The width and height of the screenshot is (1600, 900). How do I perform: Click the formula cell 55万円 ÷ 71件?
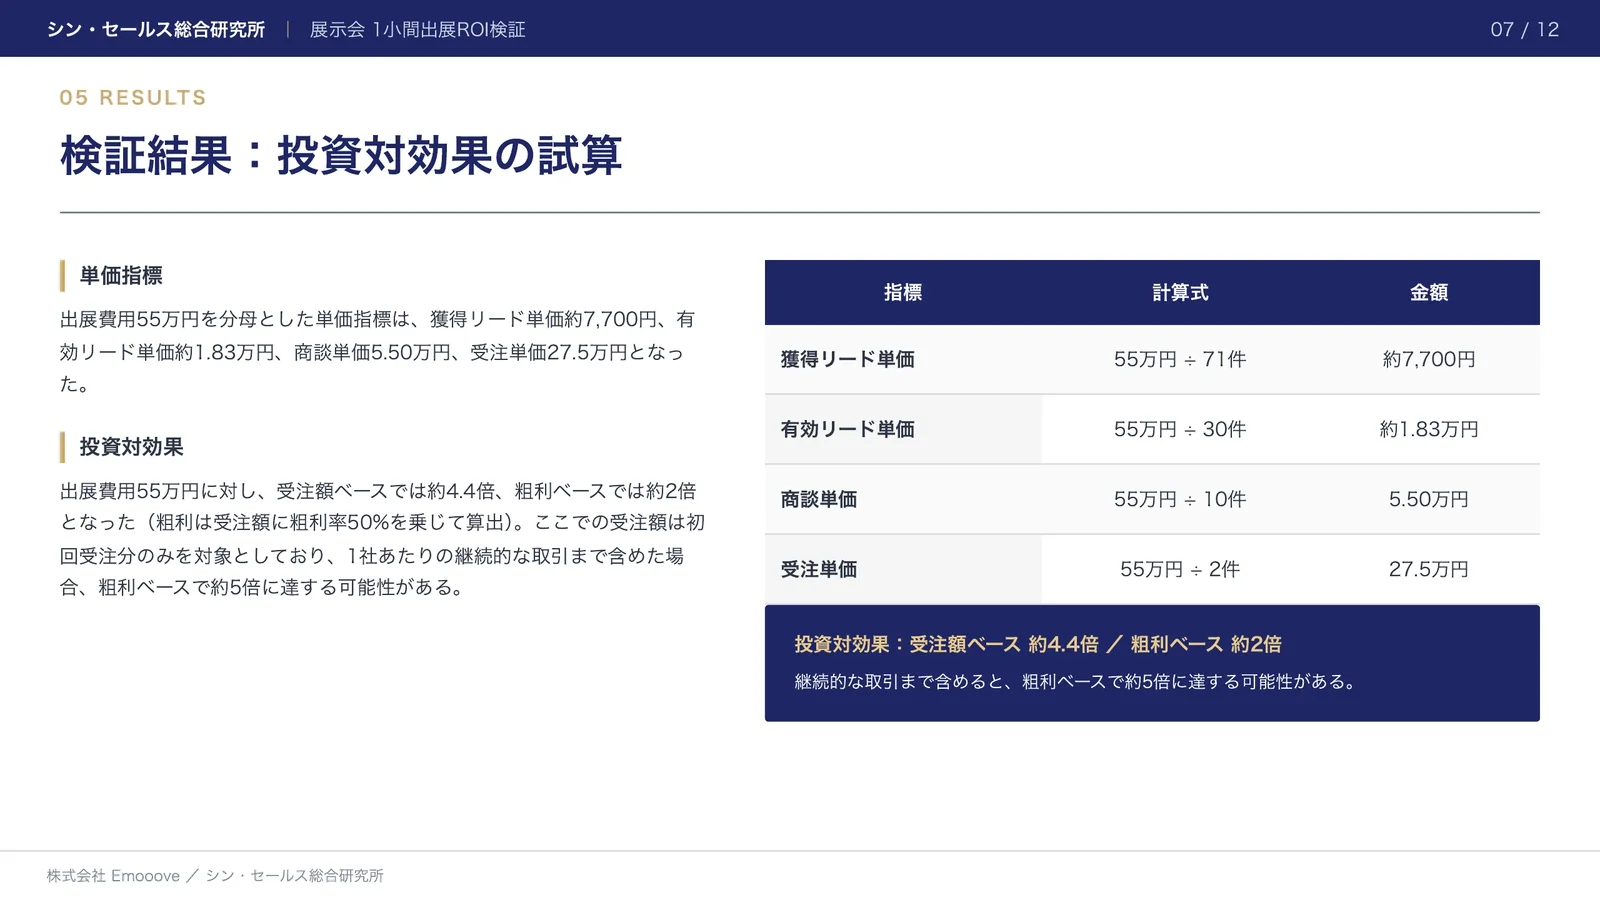click(x=1180, y=359)
